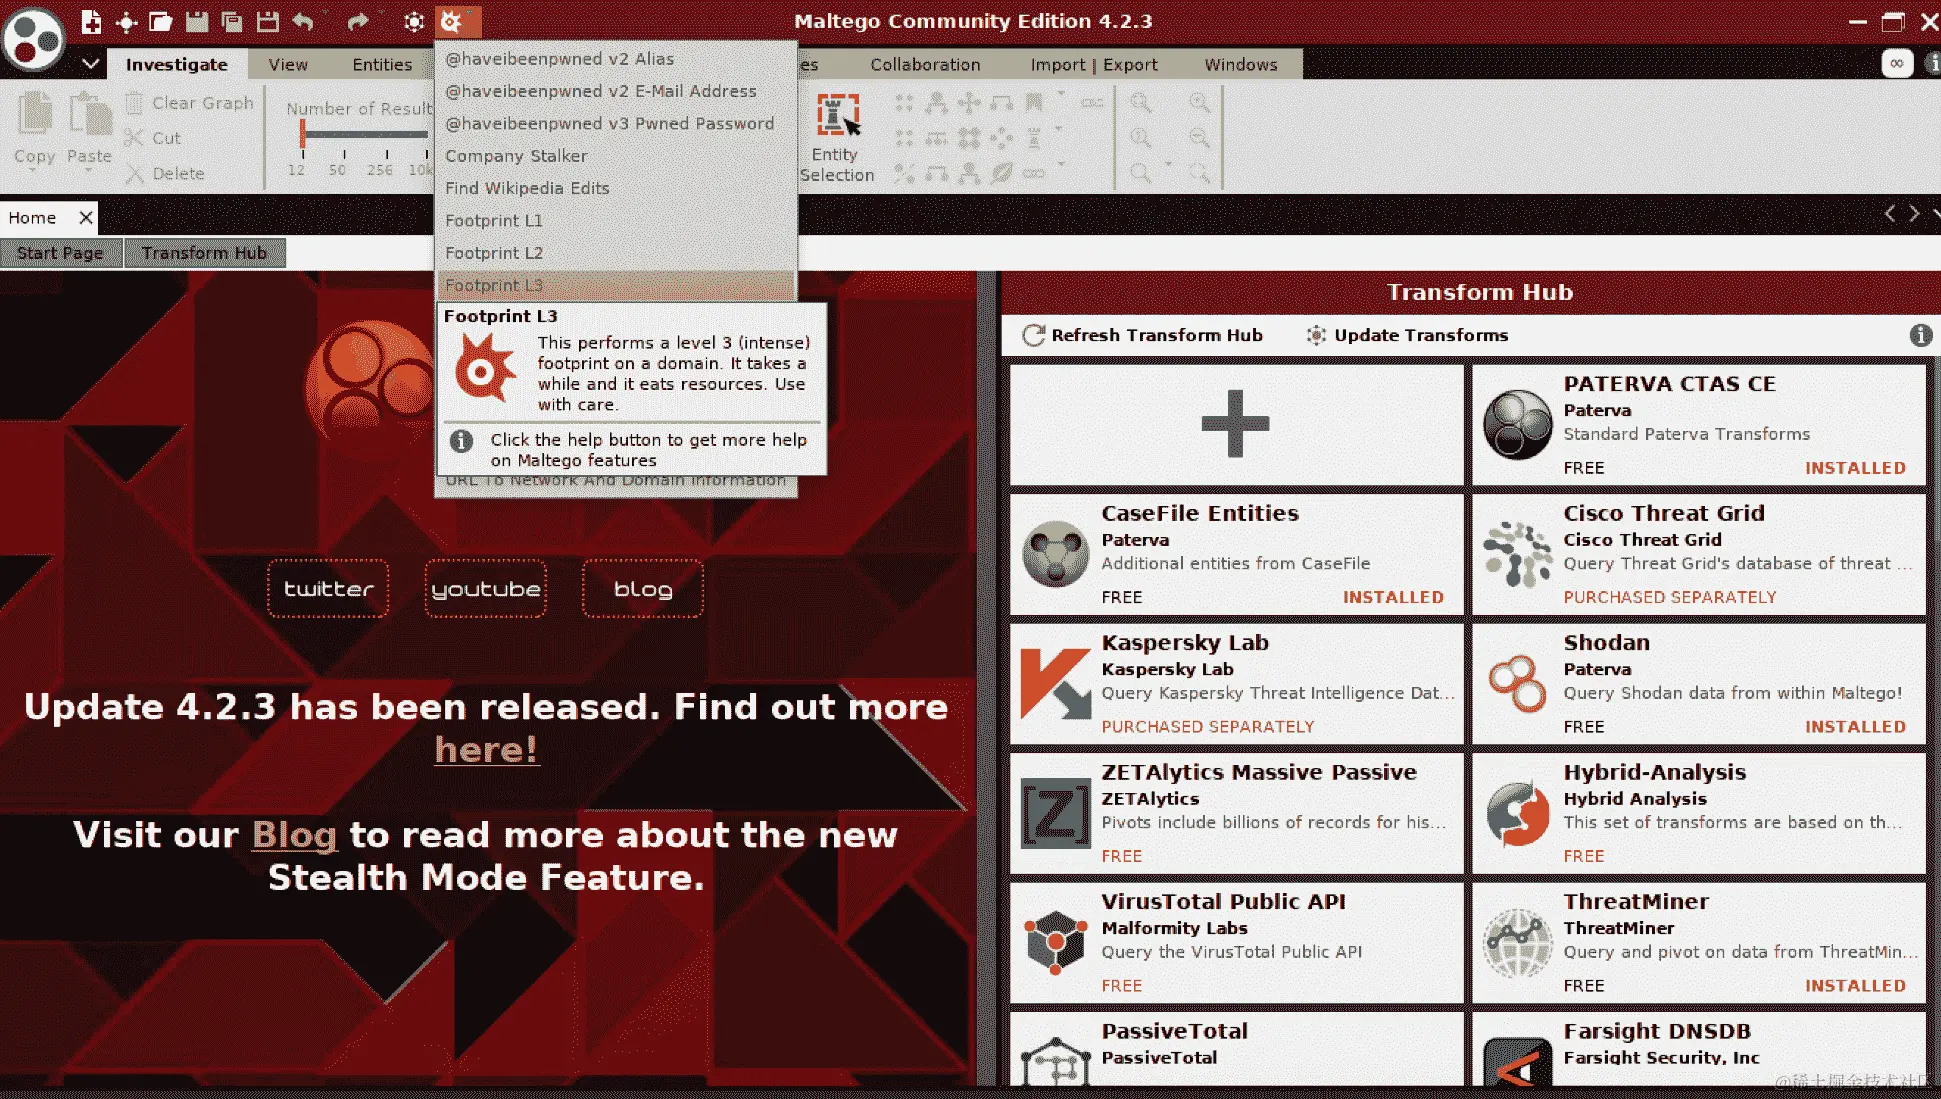Click the tab scroll right arrow
This screenshot has height=1099, width=1941.
click(x=1914, y=214)
